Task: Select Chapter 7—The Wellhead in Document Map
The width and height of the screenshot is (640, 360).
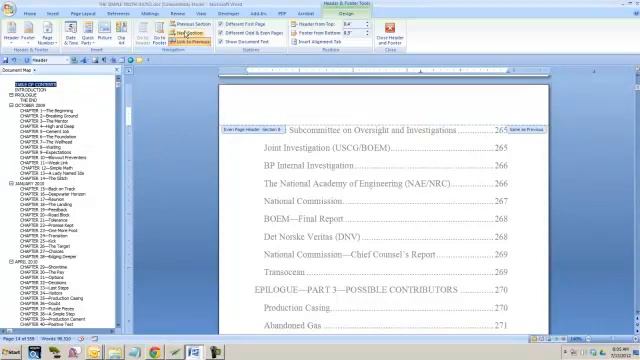Action: pos(46,142)
